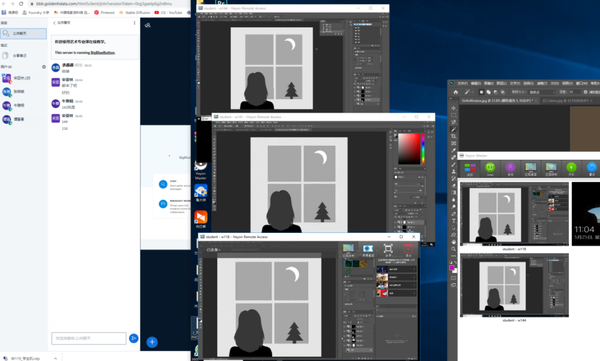Click New Selection mode in options bar
600x361 pixels.
tap(481, 92)
